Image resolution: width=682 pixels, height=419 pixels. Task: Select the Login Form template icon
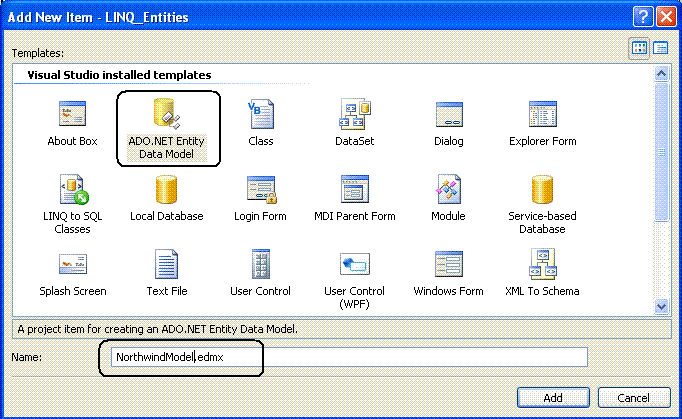click(261, 190)
